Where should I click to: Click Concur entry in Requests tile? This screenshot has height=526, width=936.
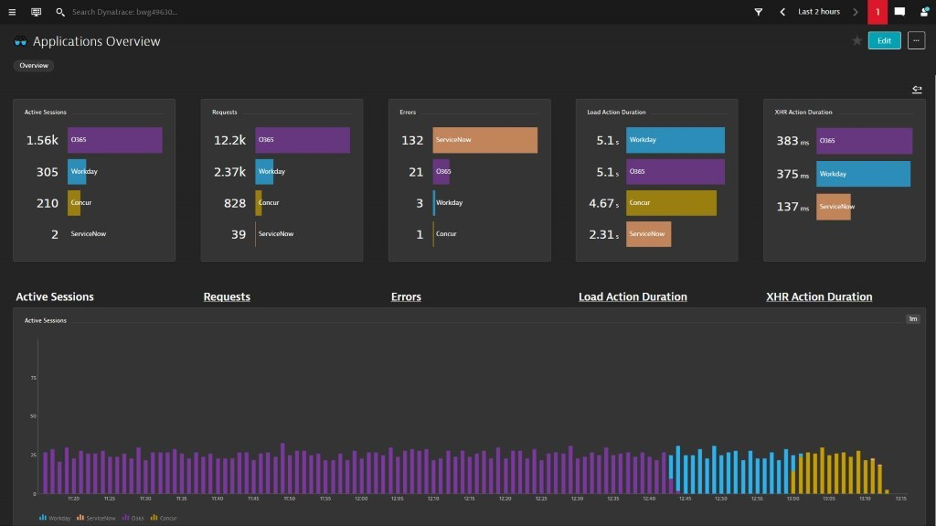click(268, 202)
